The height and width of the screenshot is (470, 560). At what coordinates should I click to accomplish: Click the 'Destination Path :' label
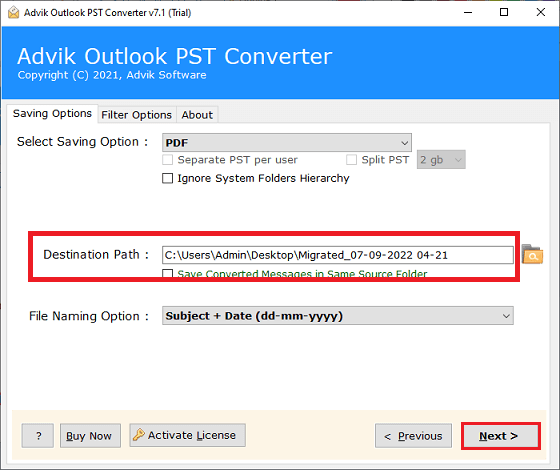coord(96,255)
